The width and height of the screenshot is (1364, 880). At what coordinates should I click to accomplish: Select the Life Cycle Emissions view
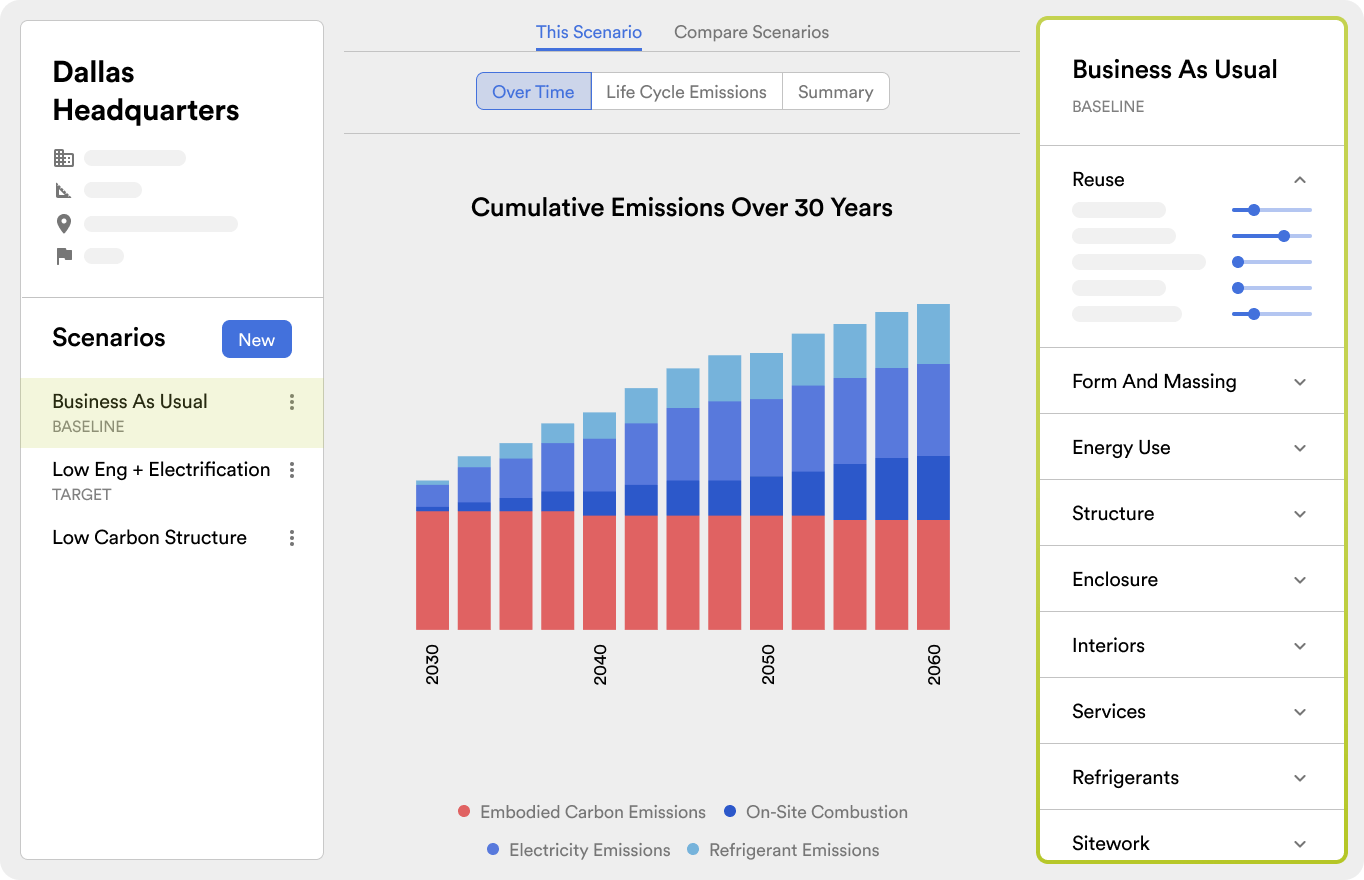click(686, 92)
